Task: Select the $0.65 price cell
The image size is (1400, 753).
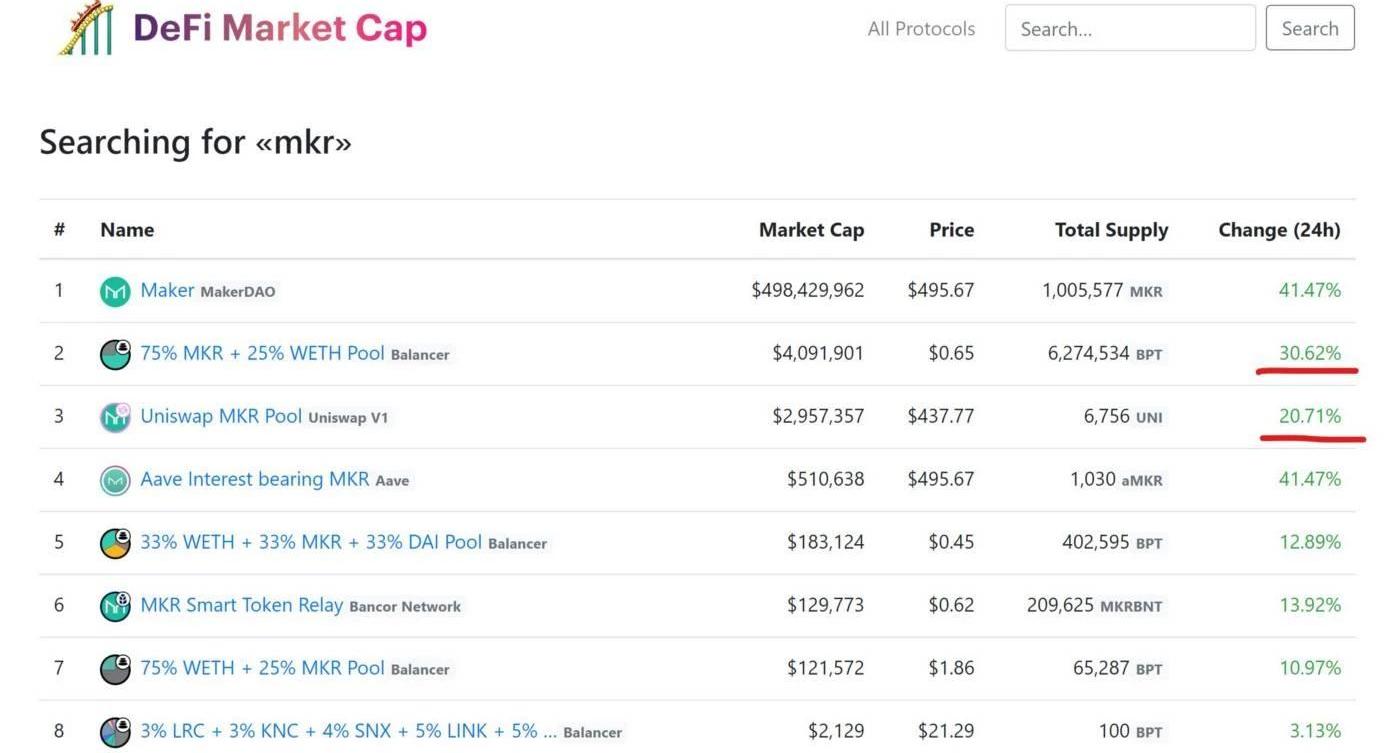Action: [x=951, y=353]
